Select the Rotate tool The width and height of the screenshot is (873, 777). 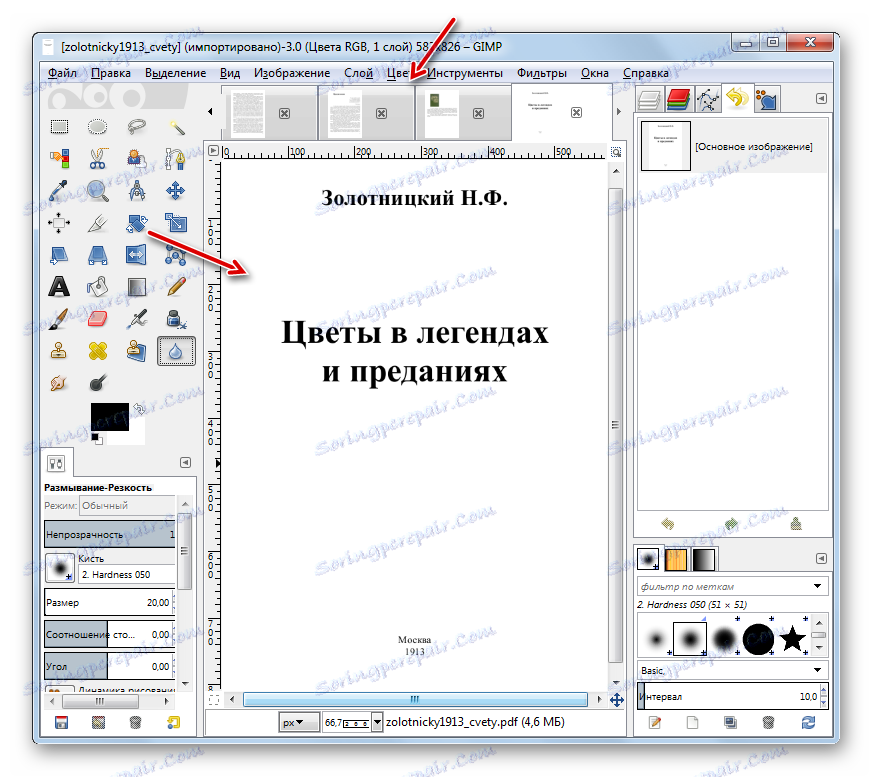click(x=136, y=223)
